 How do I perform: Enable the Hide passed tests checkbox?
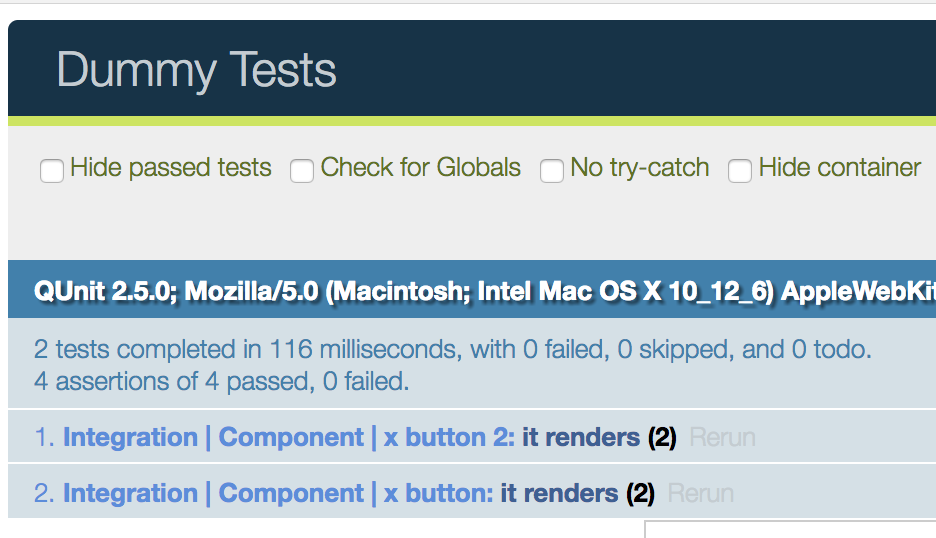pyautogui.click(x=52, y=171)
